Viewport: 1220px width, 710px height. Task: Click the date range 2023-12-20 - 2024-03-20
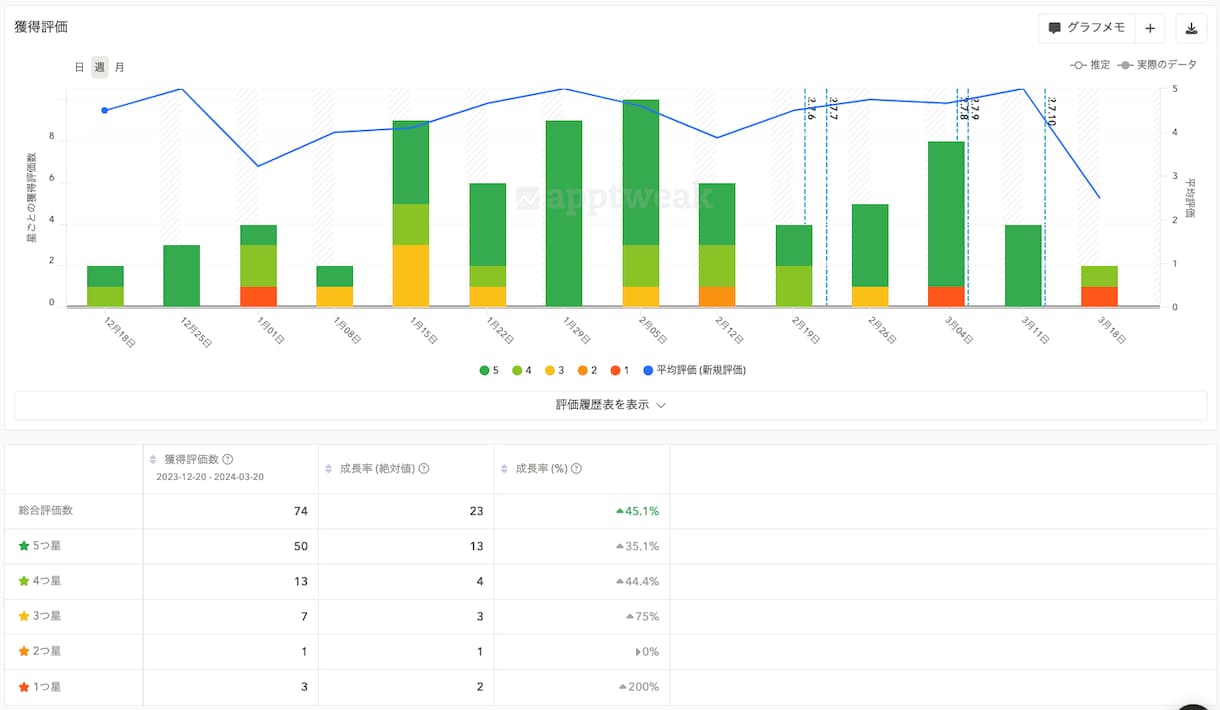210,477
